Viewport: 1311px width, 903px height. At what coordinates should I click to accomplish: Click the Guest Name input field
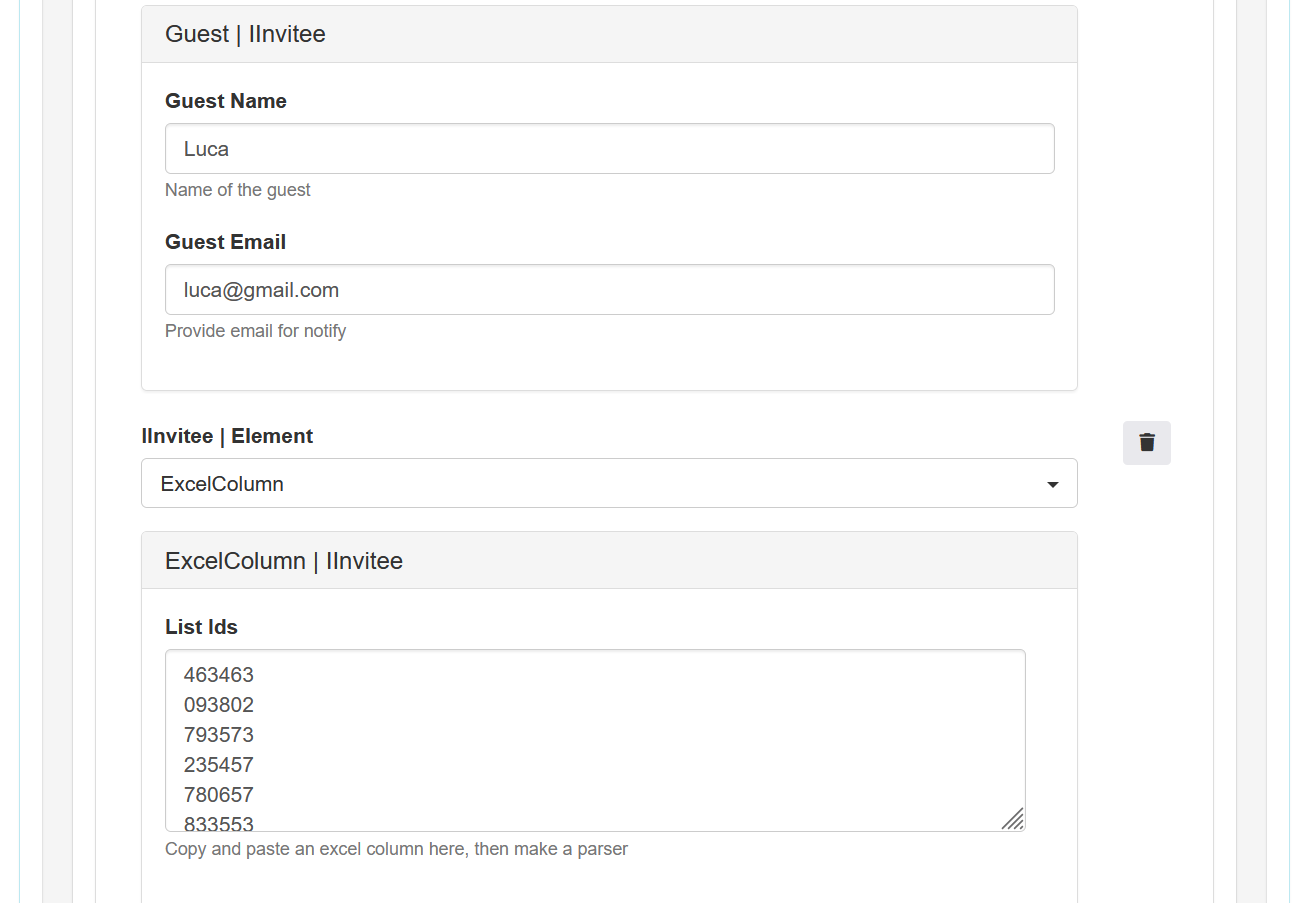click(609, 149)
